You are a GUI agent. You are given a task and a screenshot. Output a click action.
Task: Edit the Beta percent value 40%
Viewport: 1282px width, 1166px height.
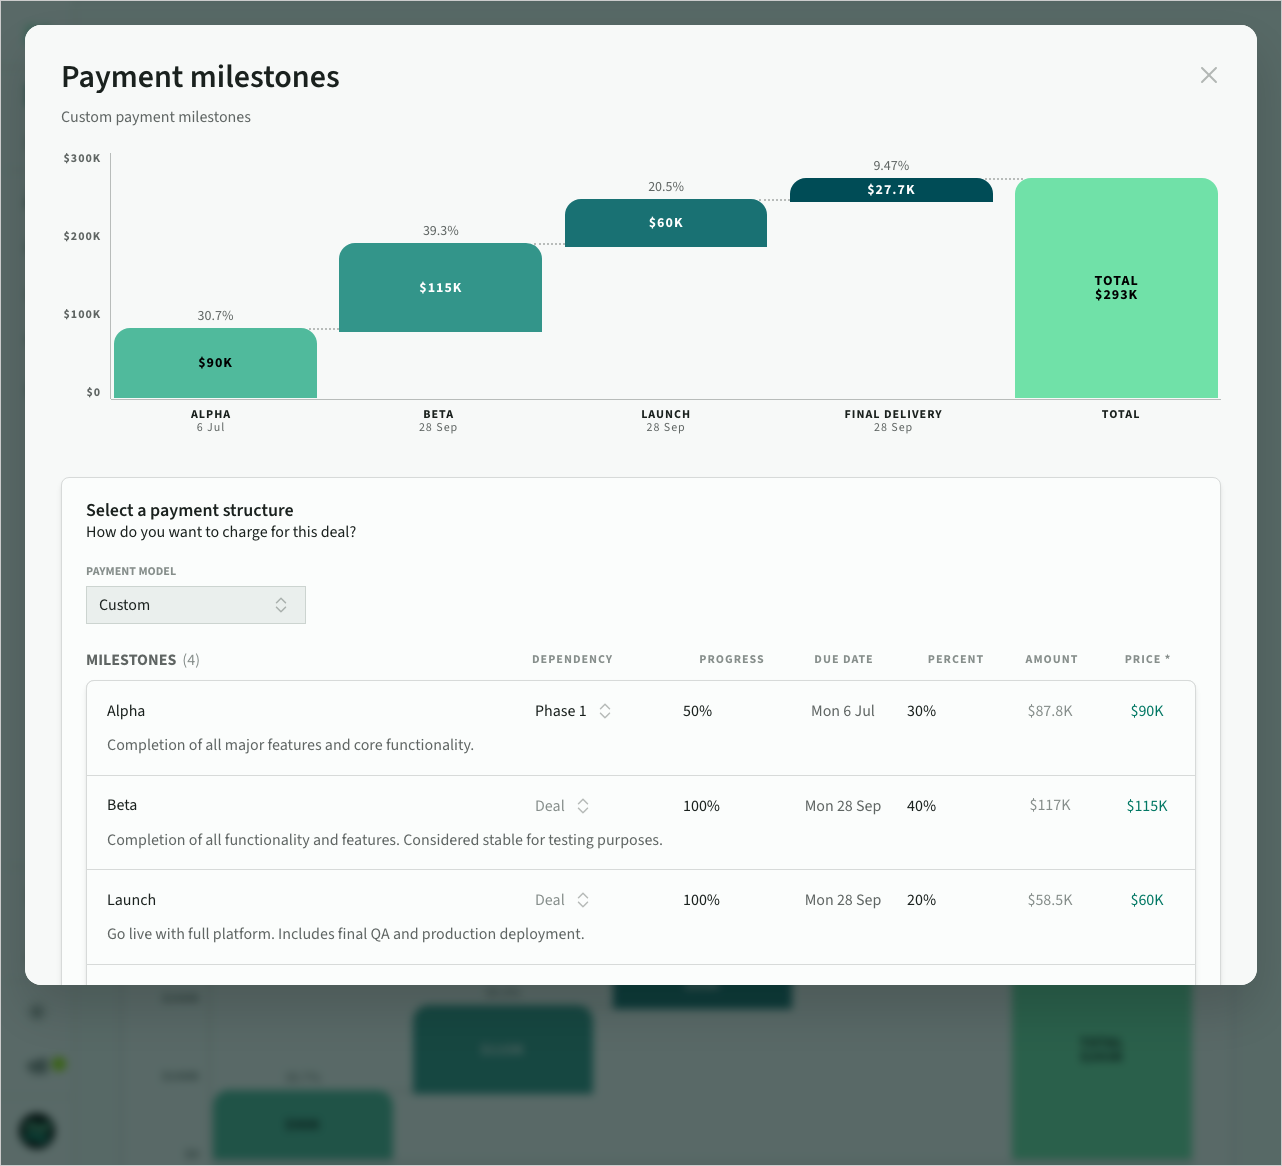[921, 806]
